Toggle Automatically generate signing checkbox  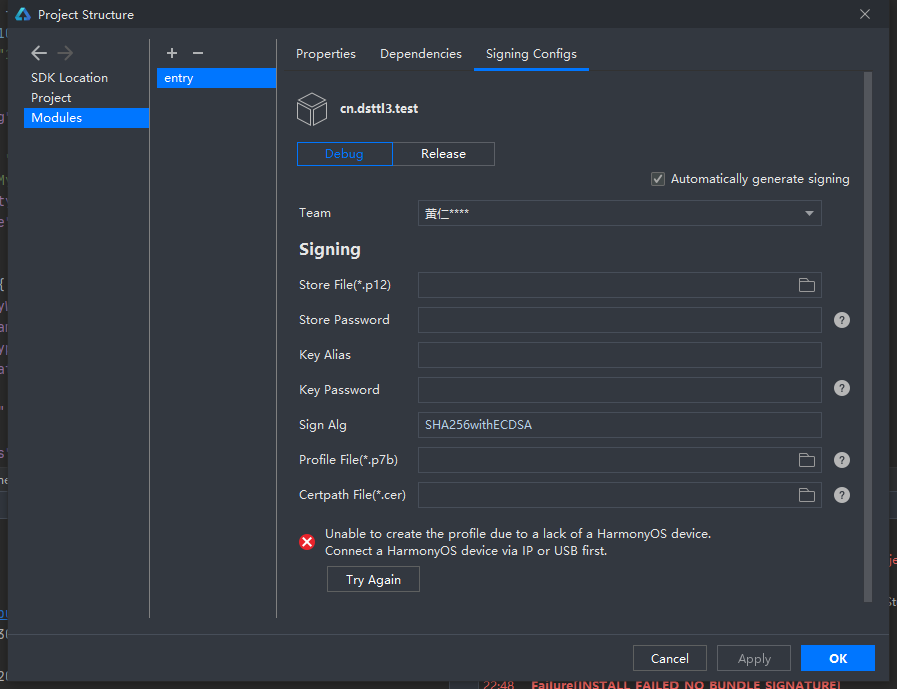658,179
